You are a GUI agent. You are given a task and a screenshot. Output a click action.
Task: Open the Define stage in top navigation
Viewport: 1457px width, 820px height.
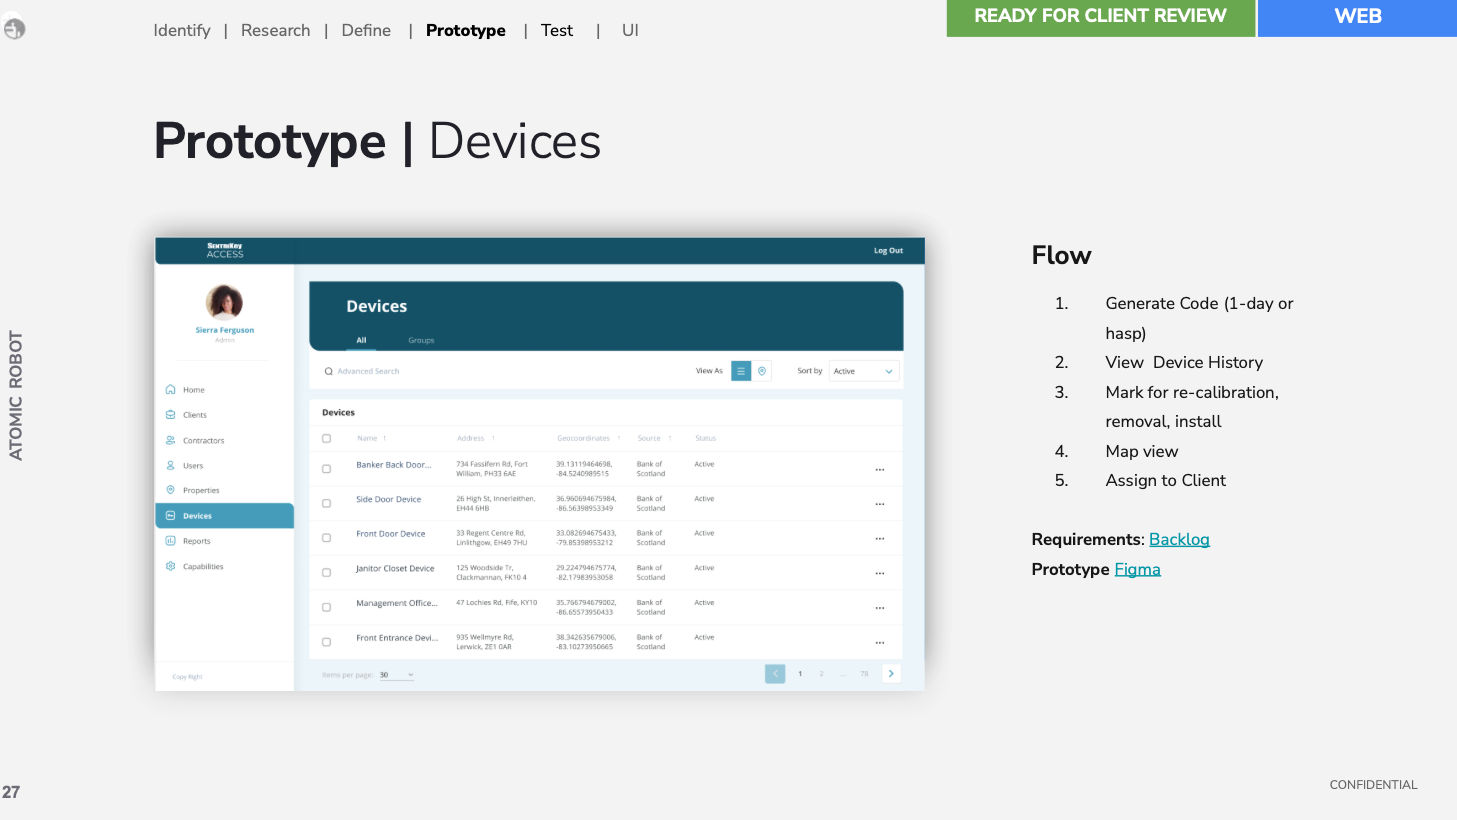366,30
